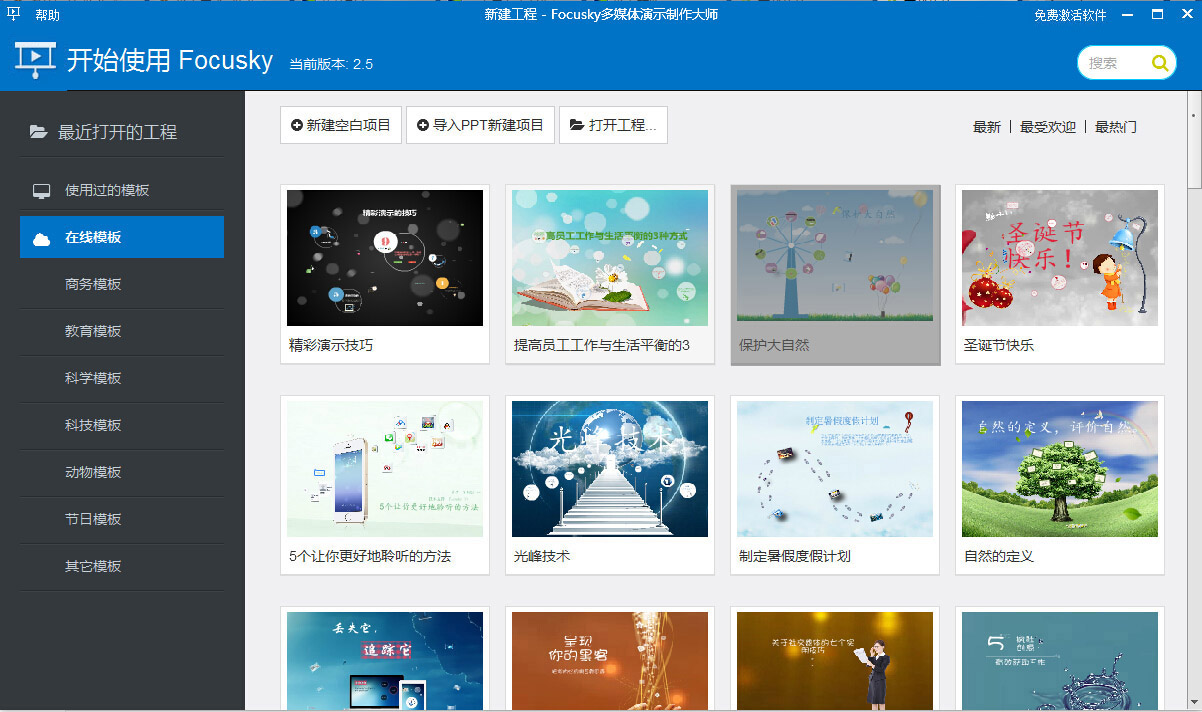Click the 免费激活软件 link
The image size is (1202, 712).
(1070, 15)
